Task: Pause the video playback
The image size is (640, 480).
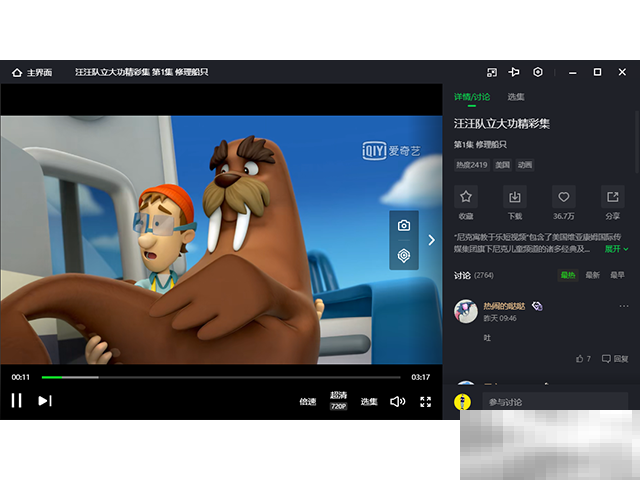Action: (x=17, y=401)
